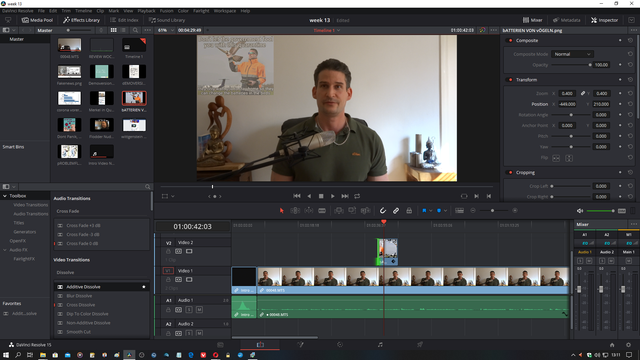Screen dimensions: 640x360
Task: Click the Flip horizontal button
Action: pos(556,158)
